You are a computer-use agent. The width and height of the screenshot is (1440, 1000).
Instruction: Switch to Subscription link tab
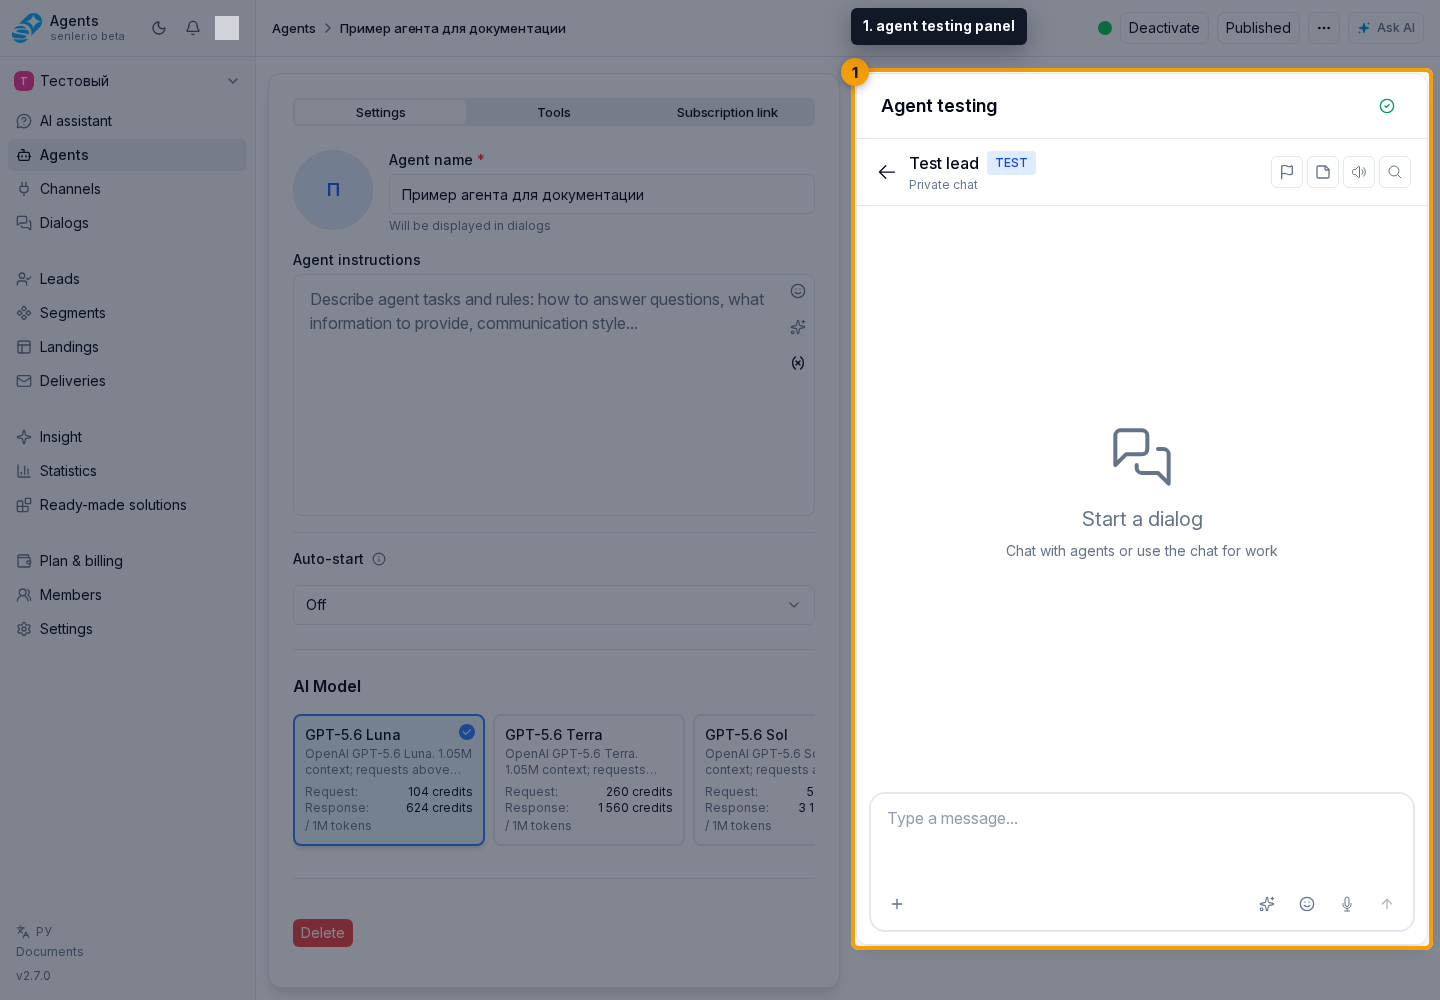click(x=727, y=112)
